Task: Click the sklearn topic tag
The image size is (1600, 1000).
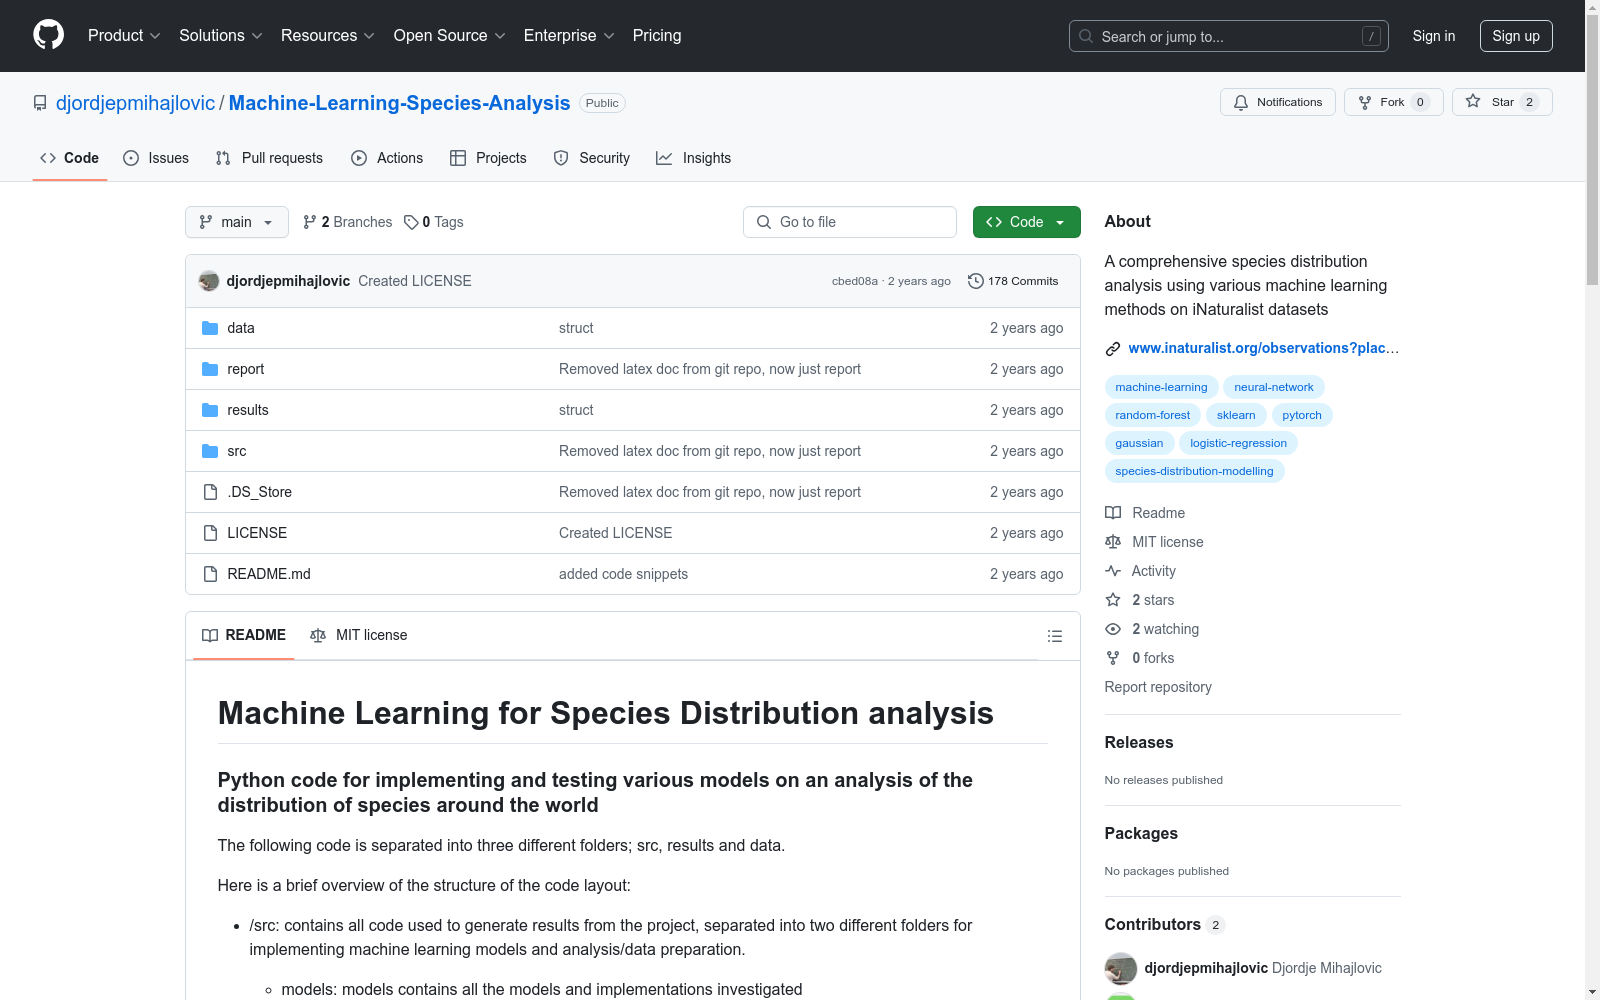Action: pos(1236,415)
